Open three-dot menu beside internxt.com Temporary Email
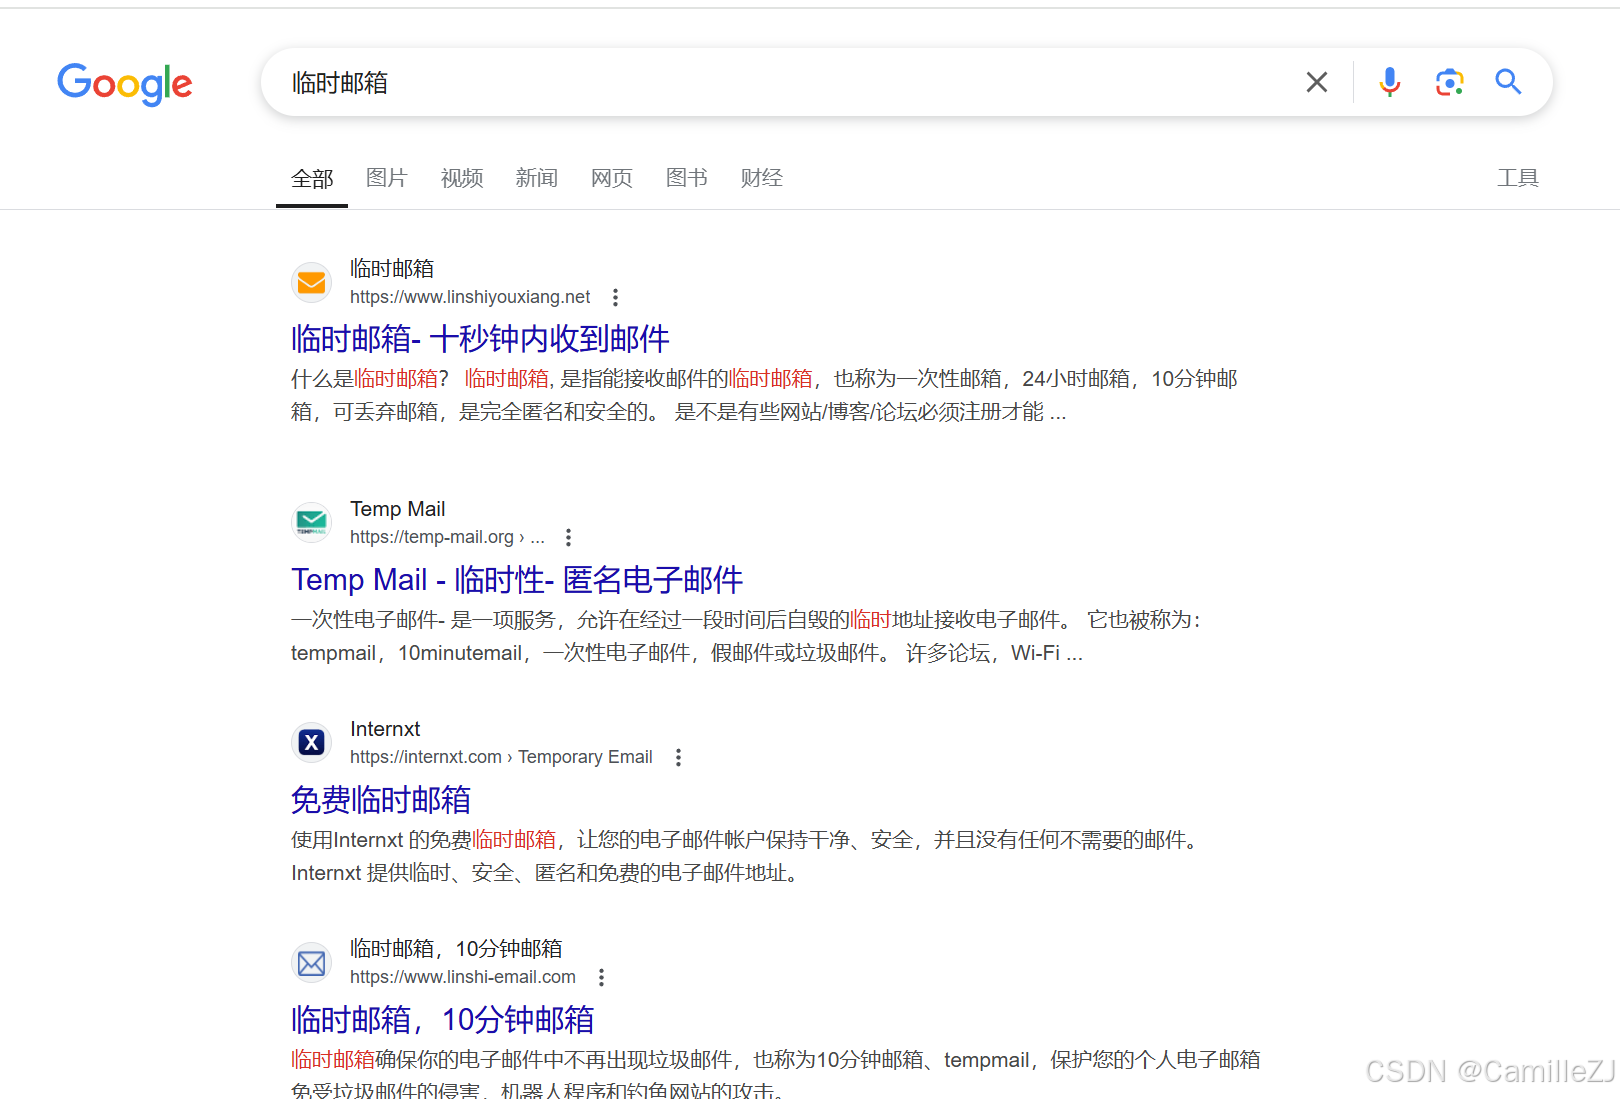Image resolution: width=1620 pixels, height=1099 pixels. 678,757
